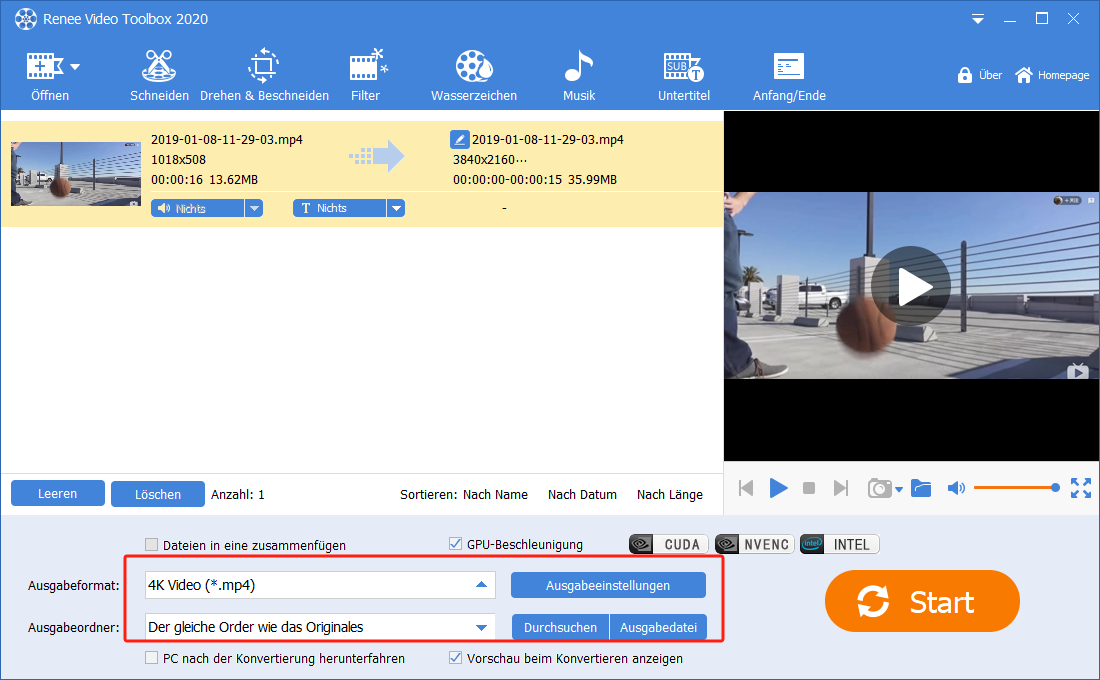Image resolution: width=1100 pixels, height=680 pixels.
Task: Click the Über lock icon
Action: tap(965, 75)
